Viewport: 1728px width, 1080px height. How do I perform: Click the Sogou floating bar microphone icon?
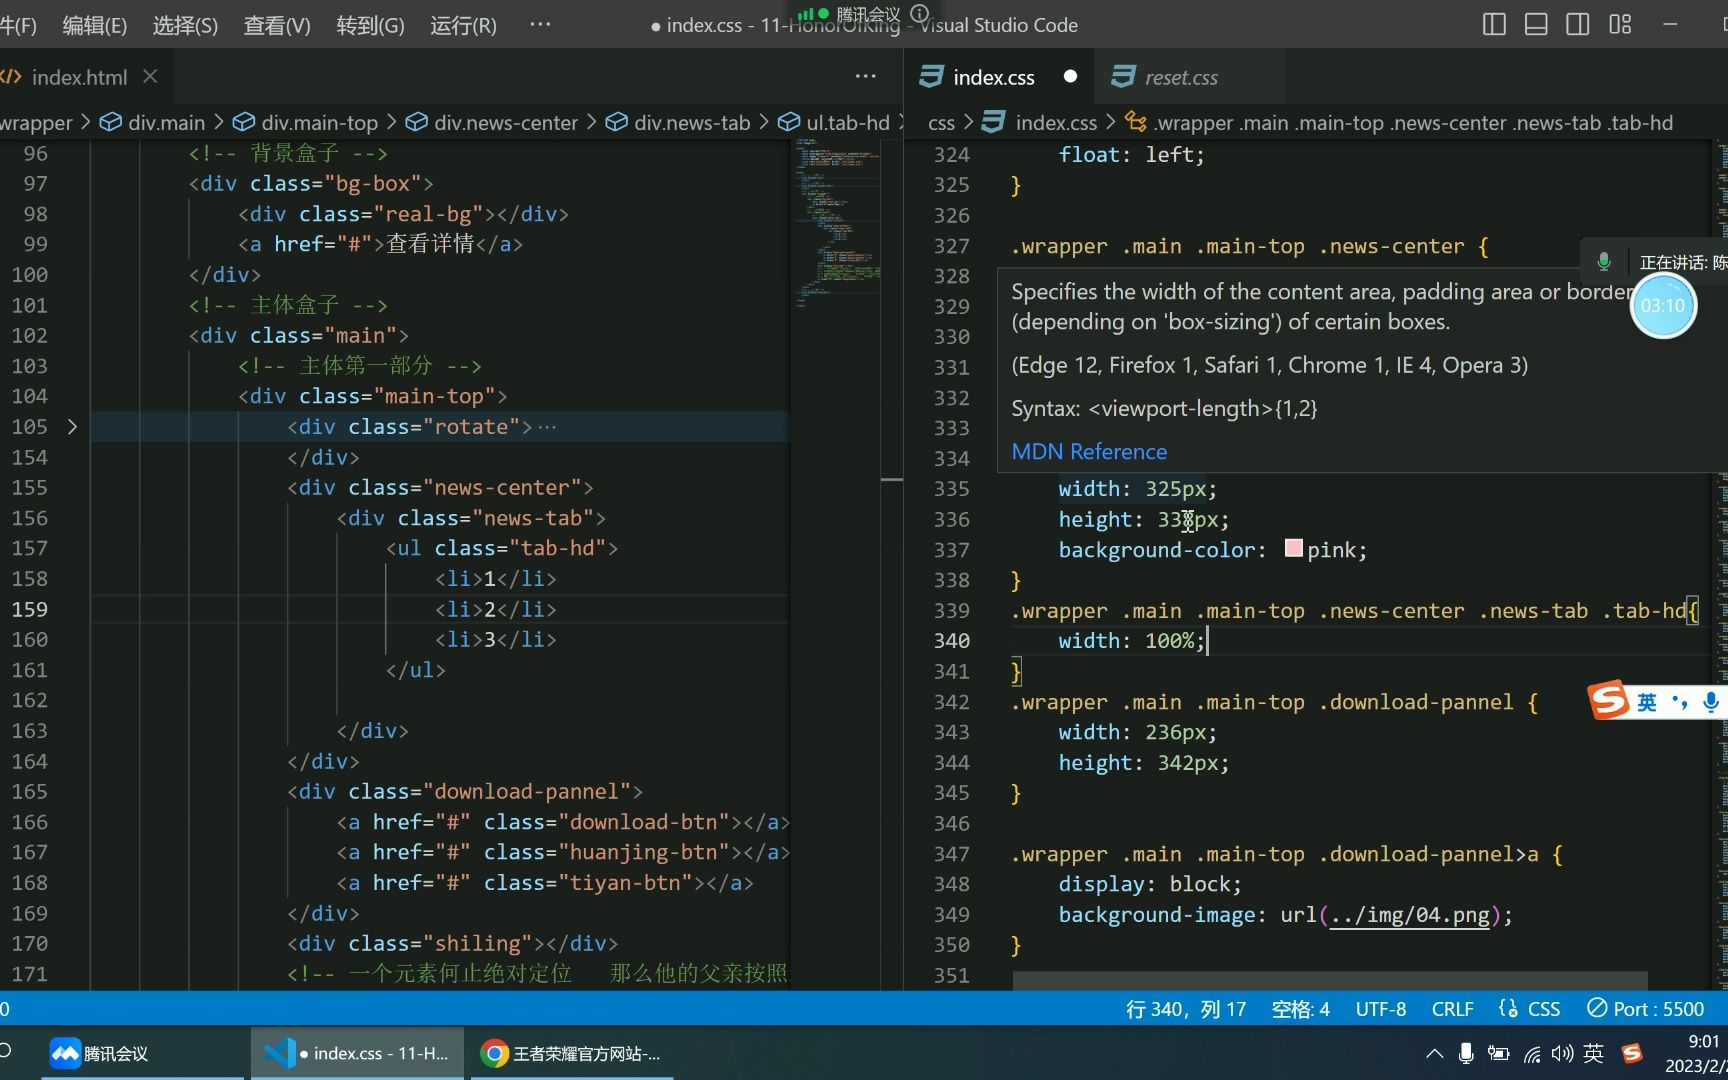pos(1711,702)
